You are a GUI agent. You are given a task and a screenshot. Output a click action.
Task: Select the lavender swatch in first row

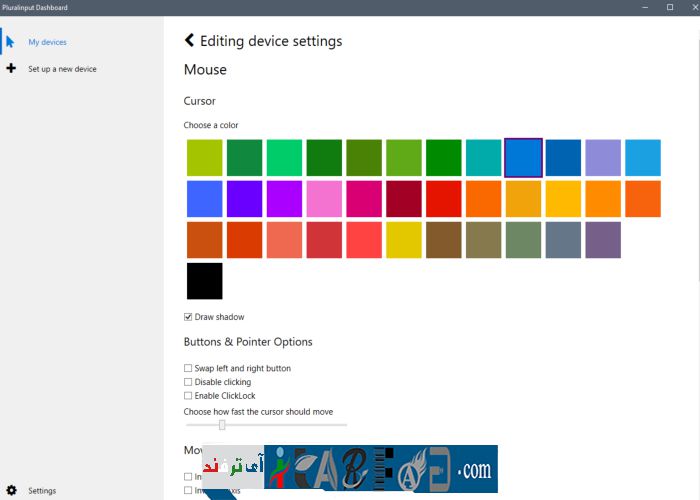[x=603, y=157]
